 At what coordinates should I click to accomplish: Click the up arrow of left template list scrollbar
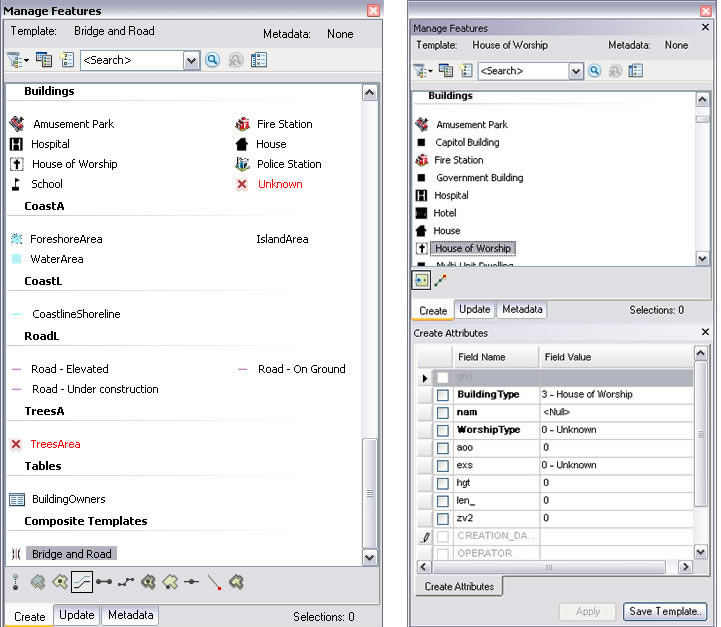(370, 93)
